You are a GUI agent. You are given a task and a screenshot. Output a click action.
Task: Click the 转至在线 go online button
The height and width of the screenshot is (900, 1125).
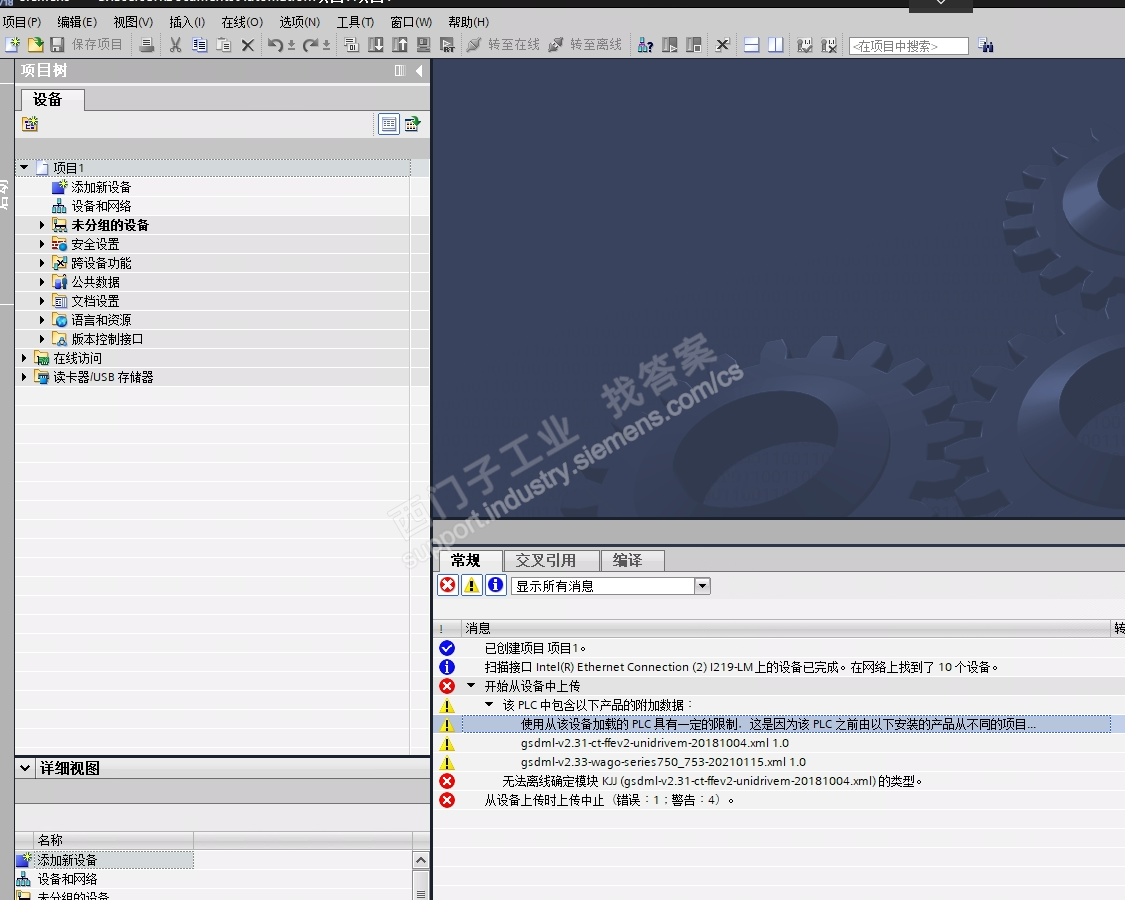503,44
